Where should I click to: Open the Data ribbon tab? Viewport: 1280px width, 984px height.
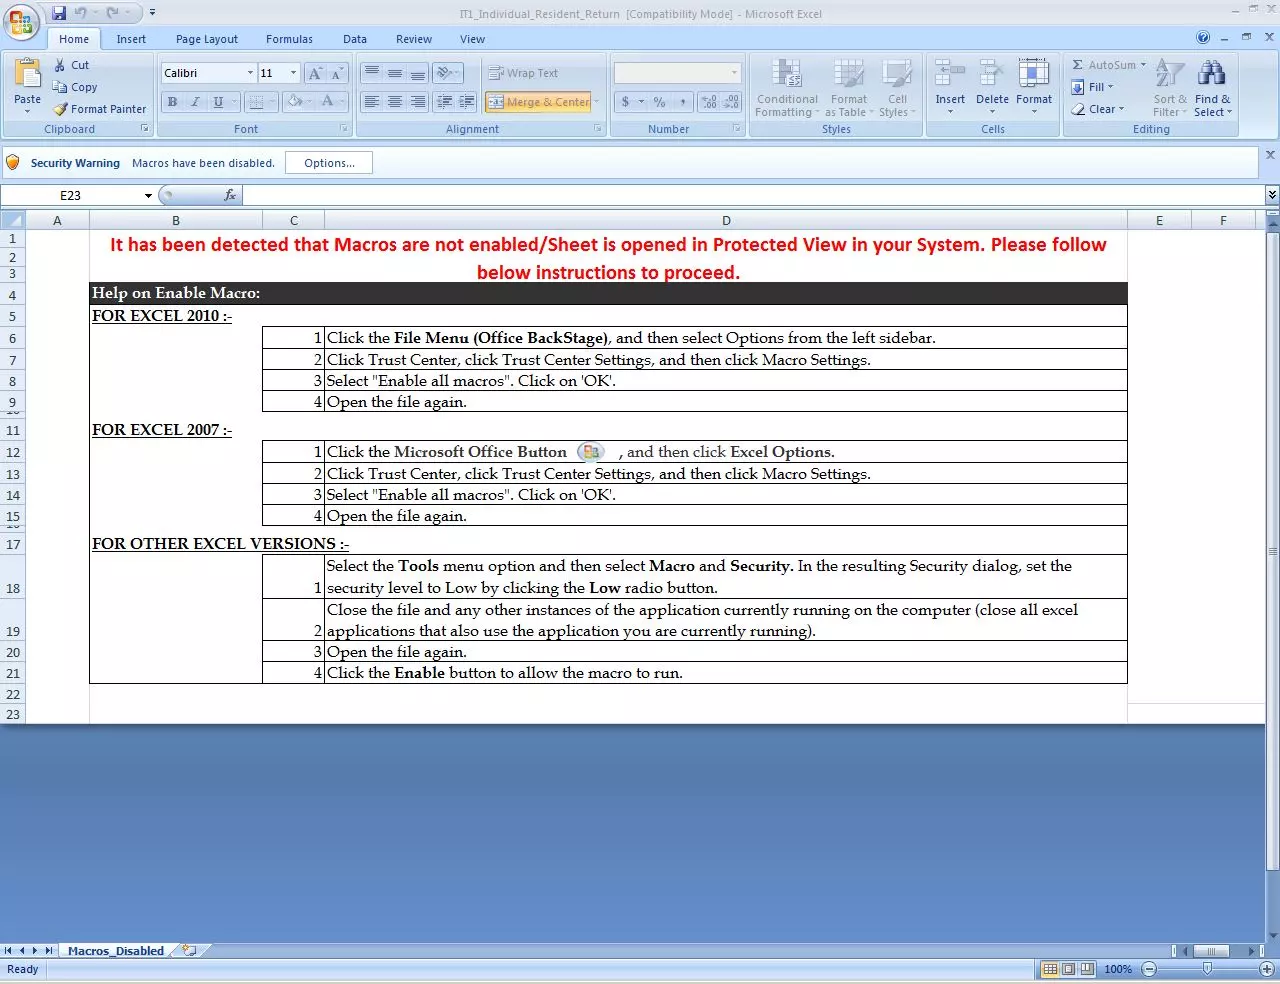point(355,39)
